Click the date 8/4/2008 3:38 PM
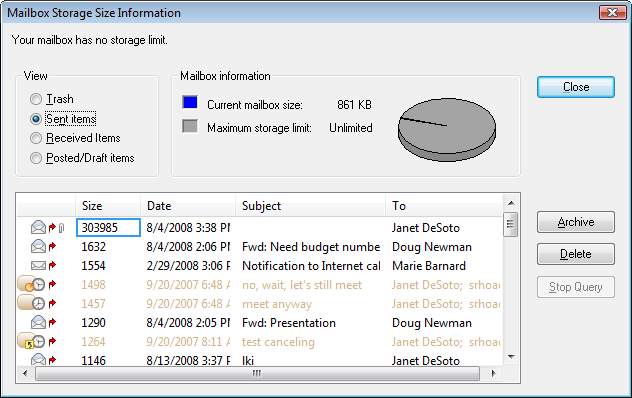 tap(188, 228)
